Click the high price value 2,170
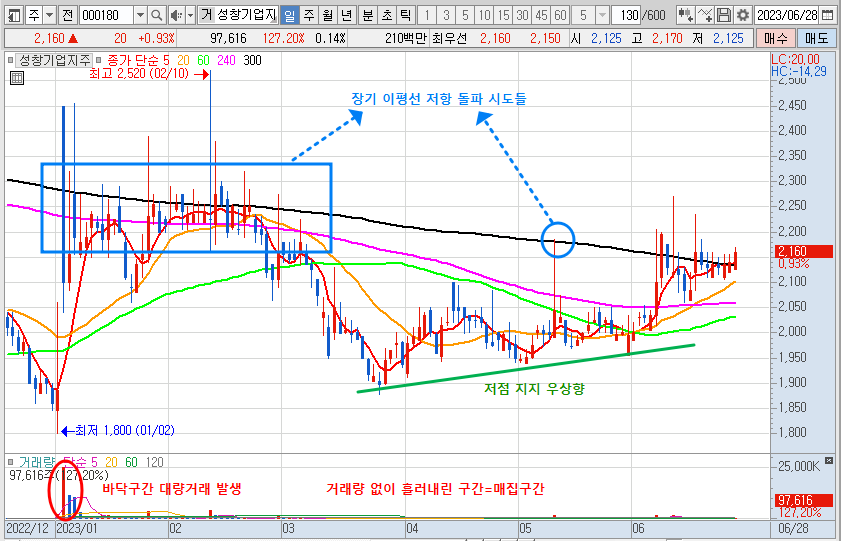The width and height of the screenshot is (841, 541). click(667, 38)
